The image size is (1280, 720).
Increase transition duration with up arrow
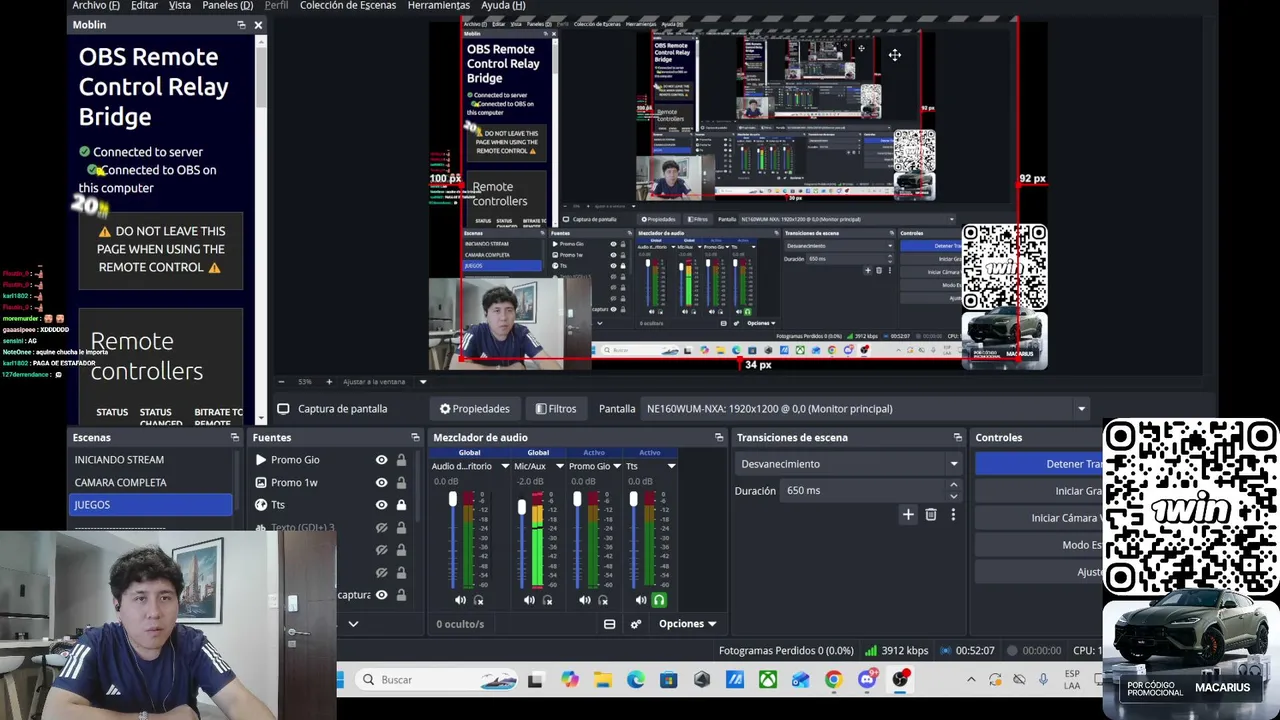point(953,486)
